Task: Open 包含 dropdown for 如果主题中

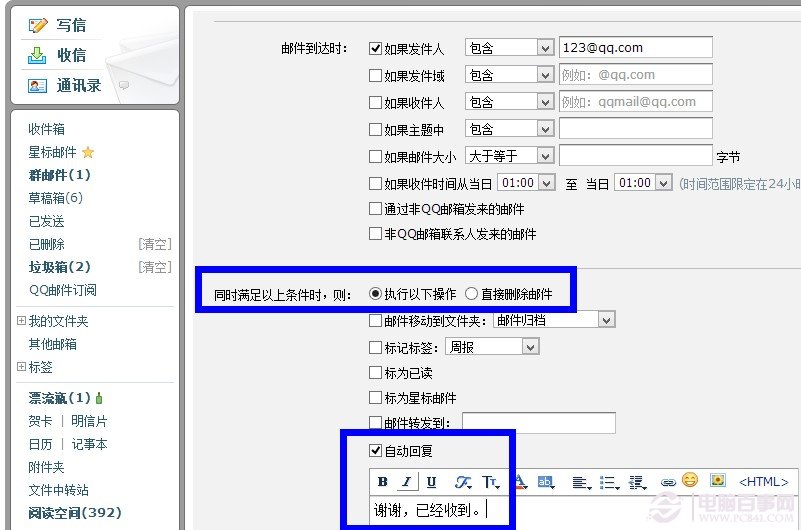Action: [x=509, y=129]
